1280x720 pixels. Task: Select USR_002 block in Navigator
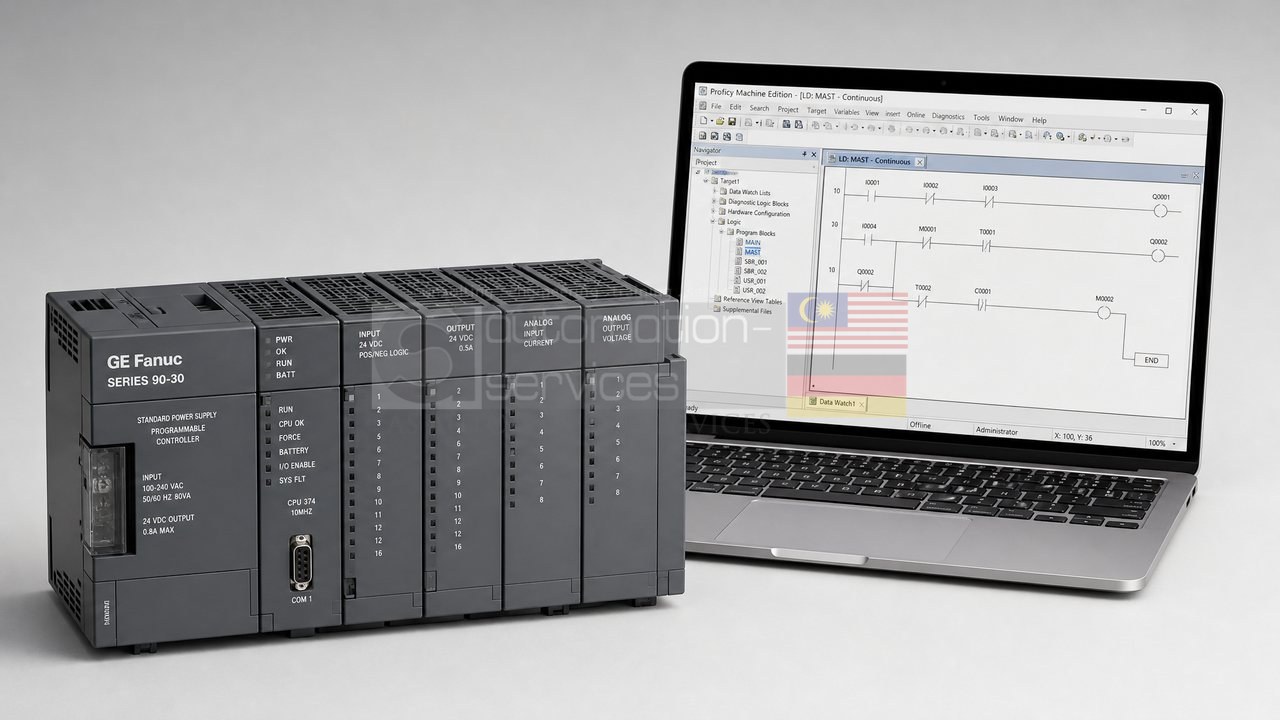point(754,291)
